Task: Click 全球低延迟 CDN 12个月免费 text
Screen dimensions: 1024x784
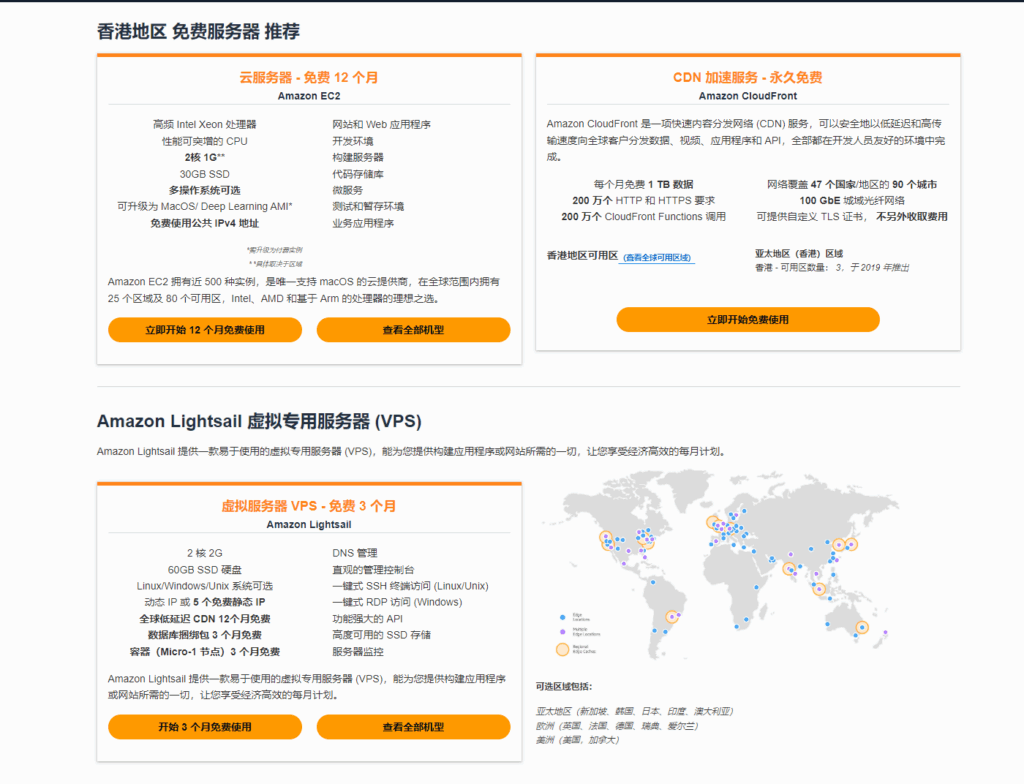Action: point(204,619)
